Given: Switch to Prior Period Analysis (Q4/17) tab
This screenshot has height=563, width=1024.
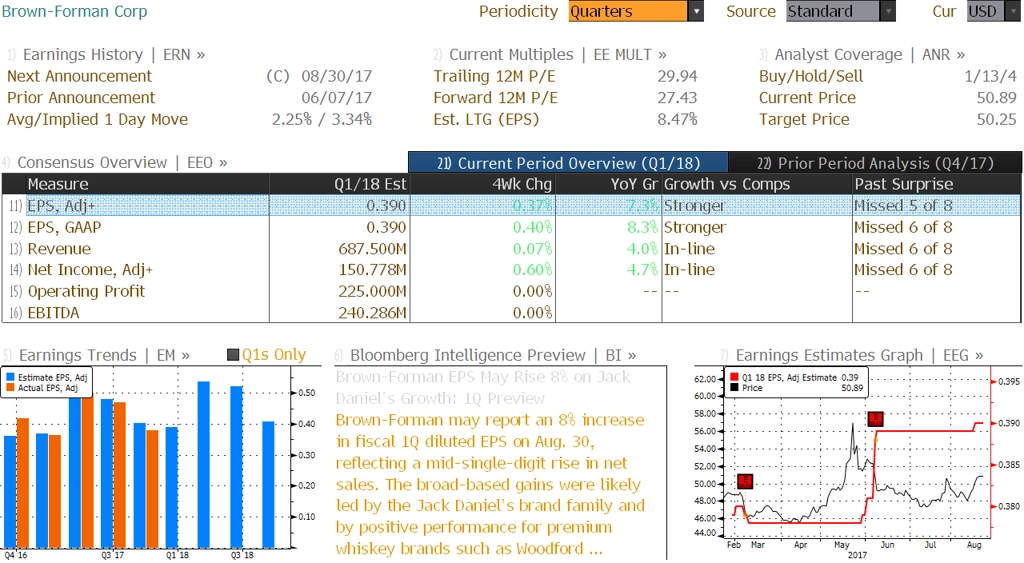Looking at the screenshot, I should (875, 163).
